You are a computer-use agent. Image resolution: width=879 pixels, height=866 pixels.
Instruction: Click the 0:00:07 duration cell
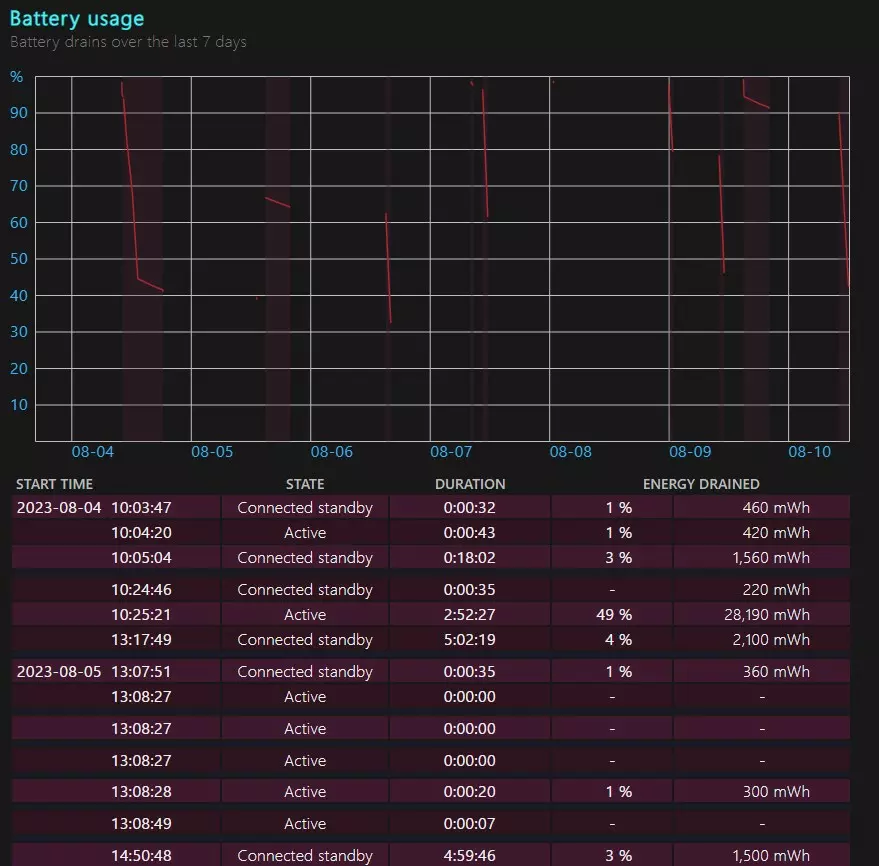coord(469,823)
